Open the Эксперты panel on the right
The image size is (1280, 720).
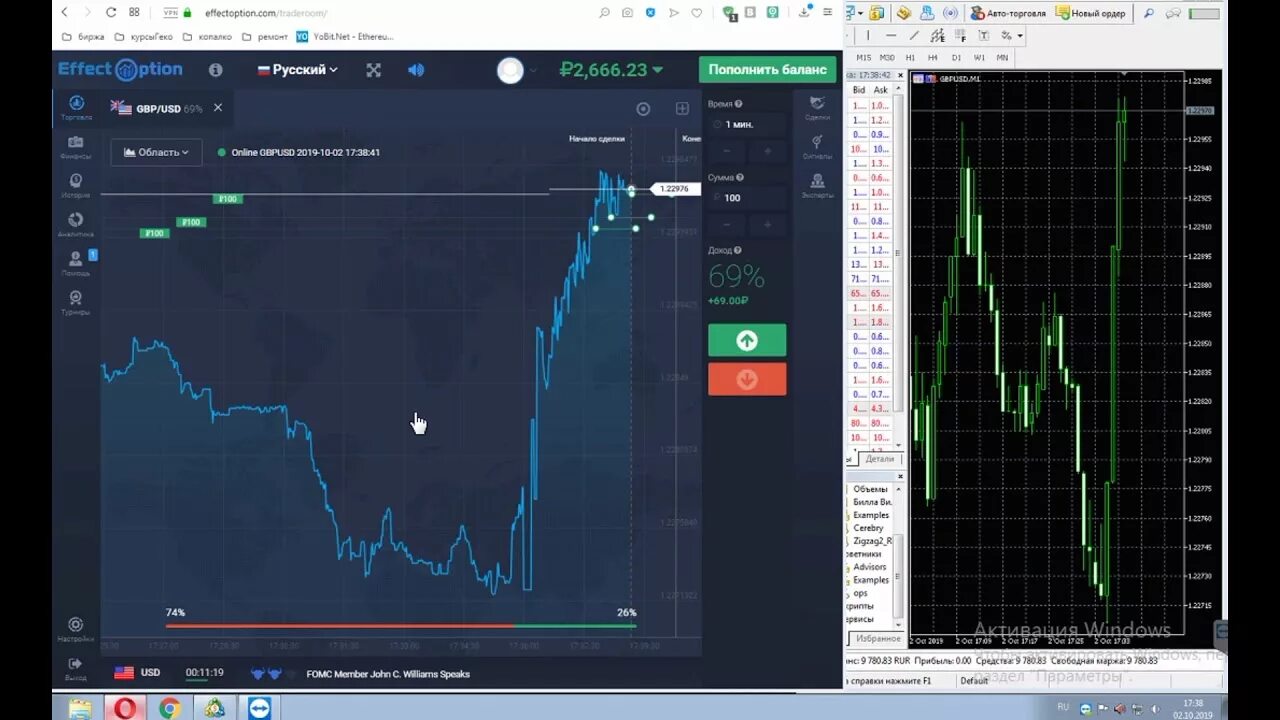tap(817, 186)
